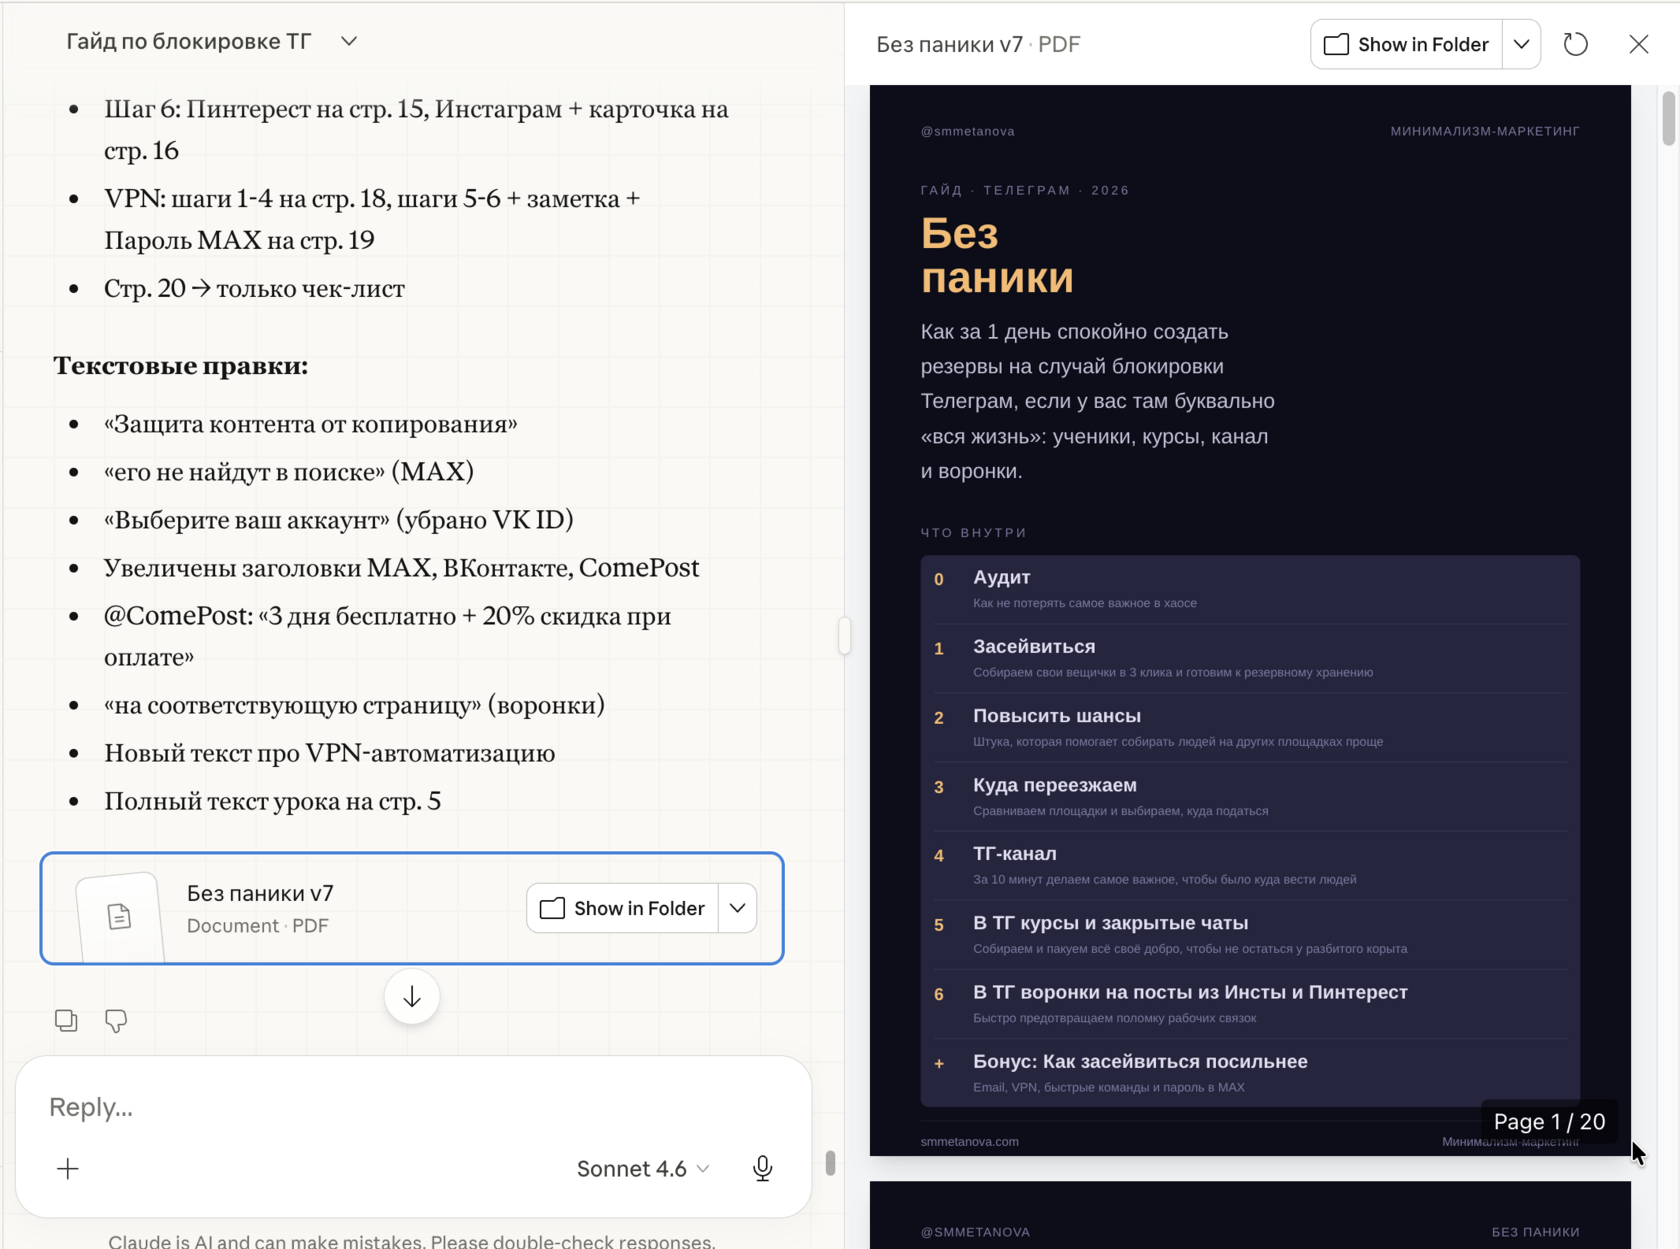Open the Гайд по блокировке ТГ chat title dropdown
Viewport: 1680px width, 1249px height.
click(349, 41)
